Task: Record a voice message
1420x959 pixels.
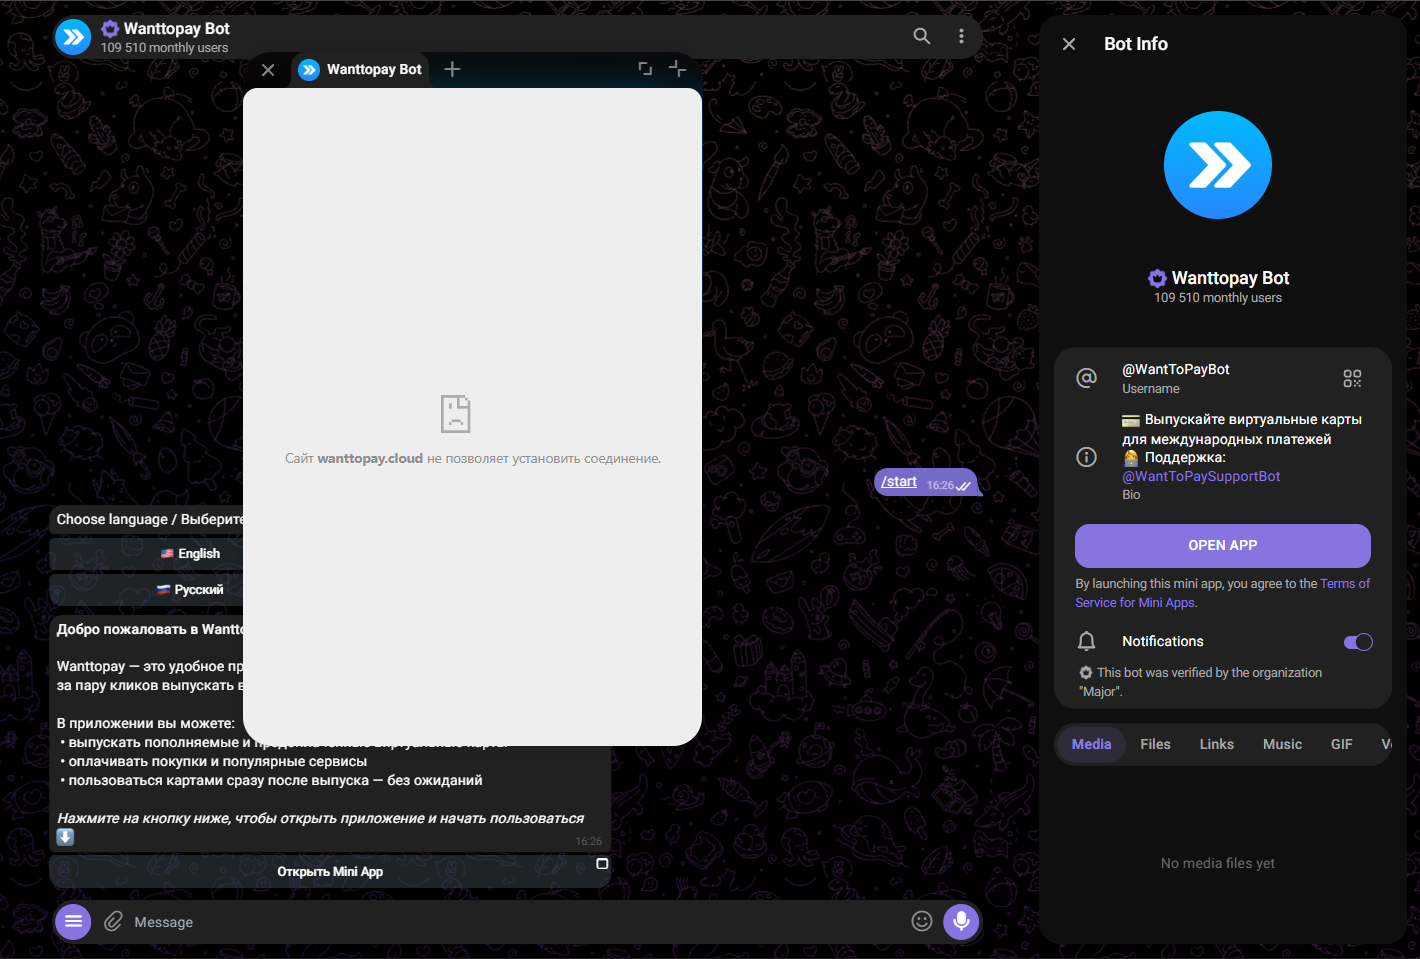Action: coord(961,922)
